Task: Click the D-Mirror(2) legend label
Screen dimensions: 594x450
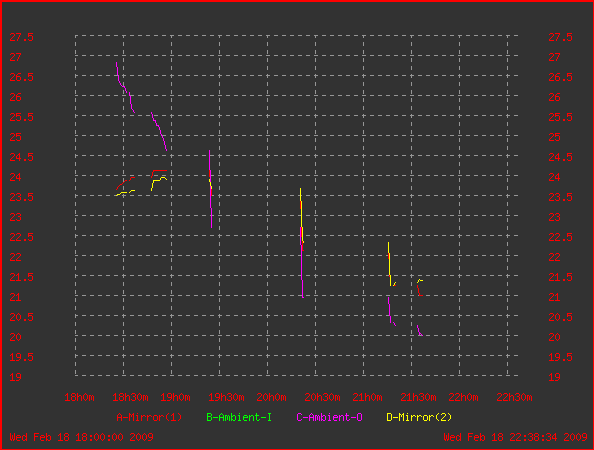Action: 419,417
